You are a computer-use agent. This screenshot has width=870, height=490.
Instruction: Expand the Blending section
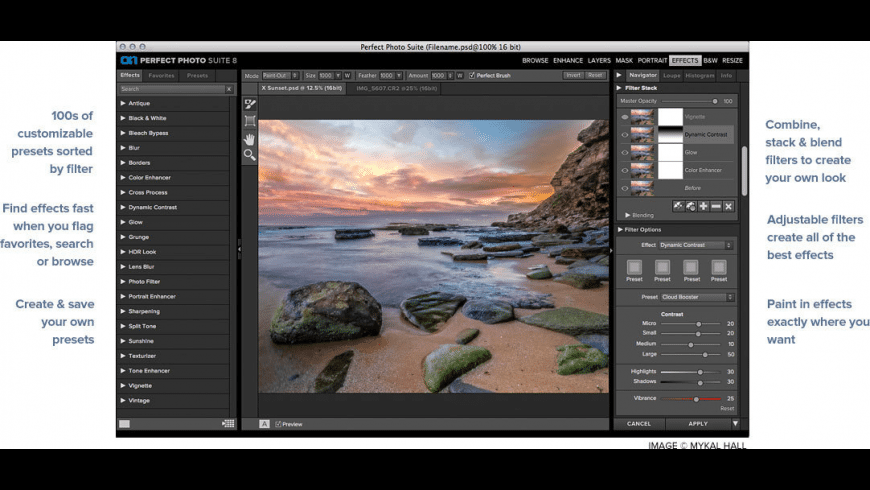tap(628, 215)
